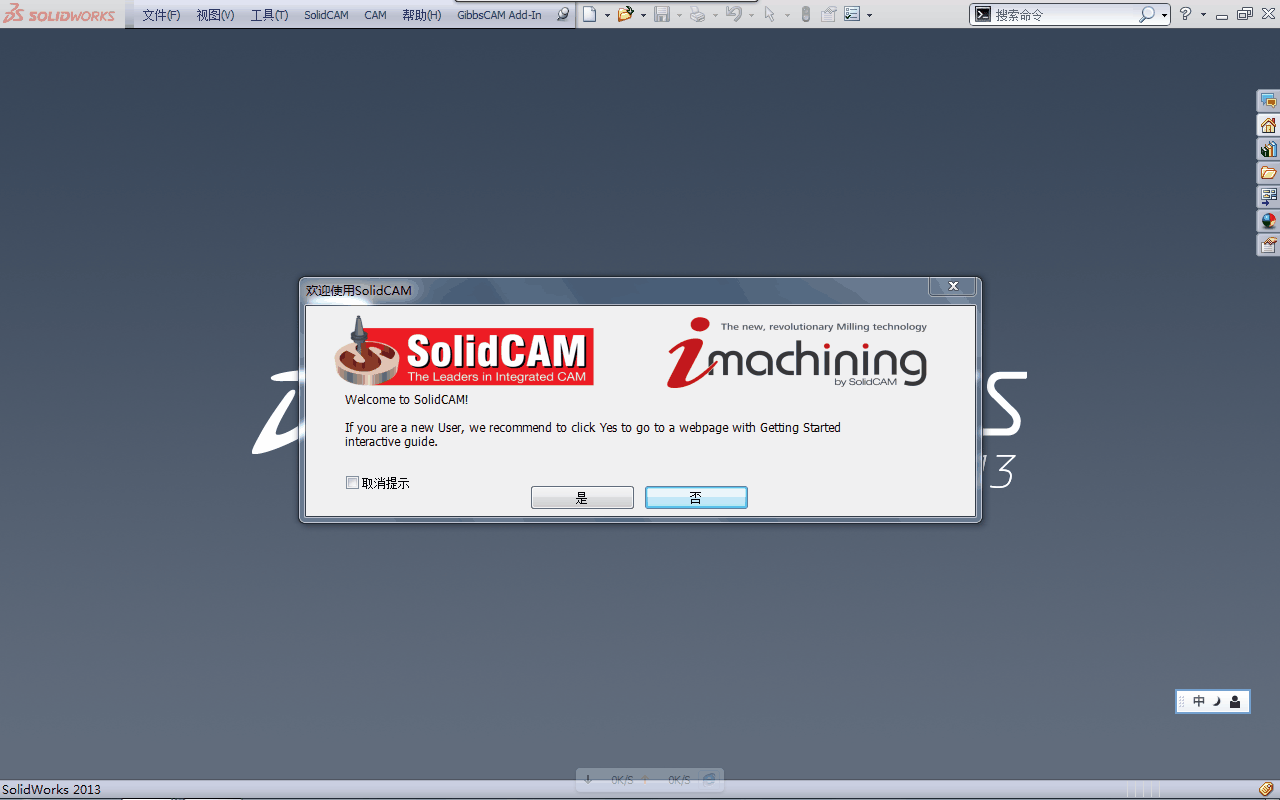Click the command prompt icon in search box

click(x=983, y=15)
